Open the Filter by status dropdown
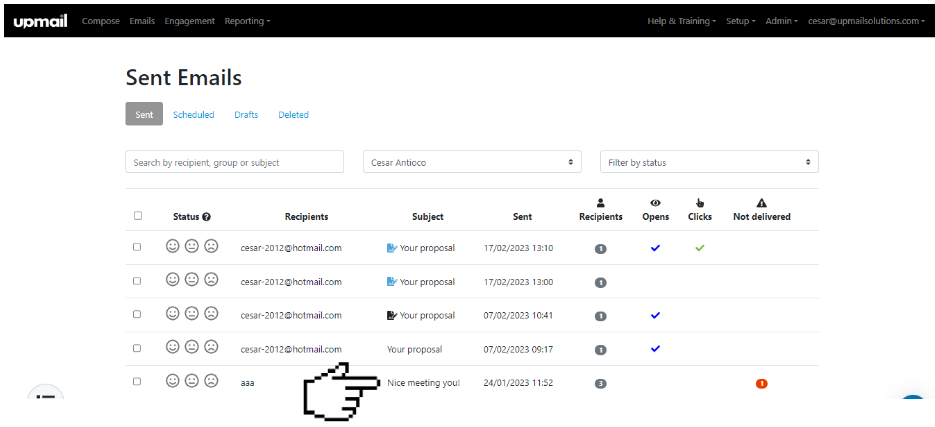Viewport: 935px width, 427px height. click(708, 162)
